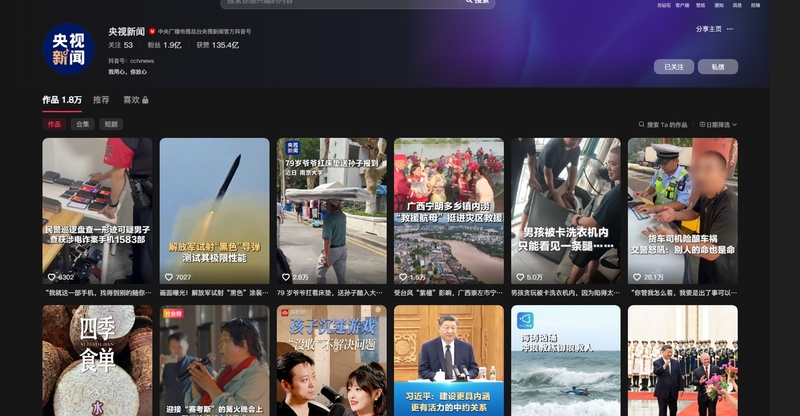Open 投稿 upload in the top bar
The height and width of the screenshot is (416, 800).
(x=755, y=5)
